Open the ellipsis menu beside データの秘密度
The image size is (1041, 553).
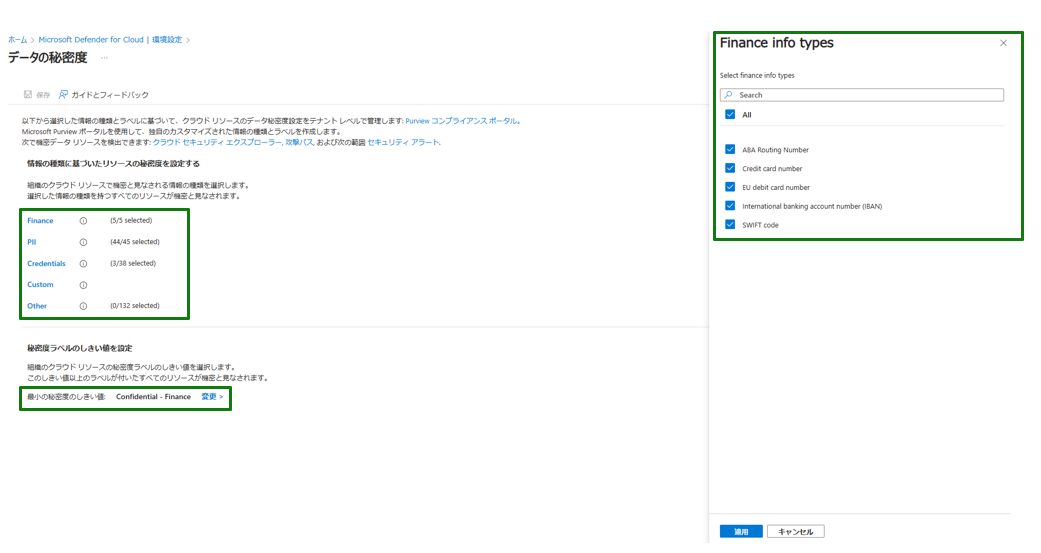click(x=104, y=58)
